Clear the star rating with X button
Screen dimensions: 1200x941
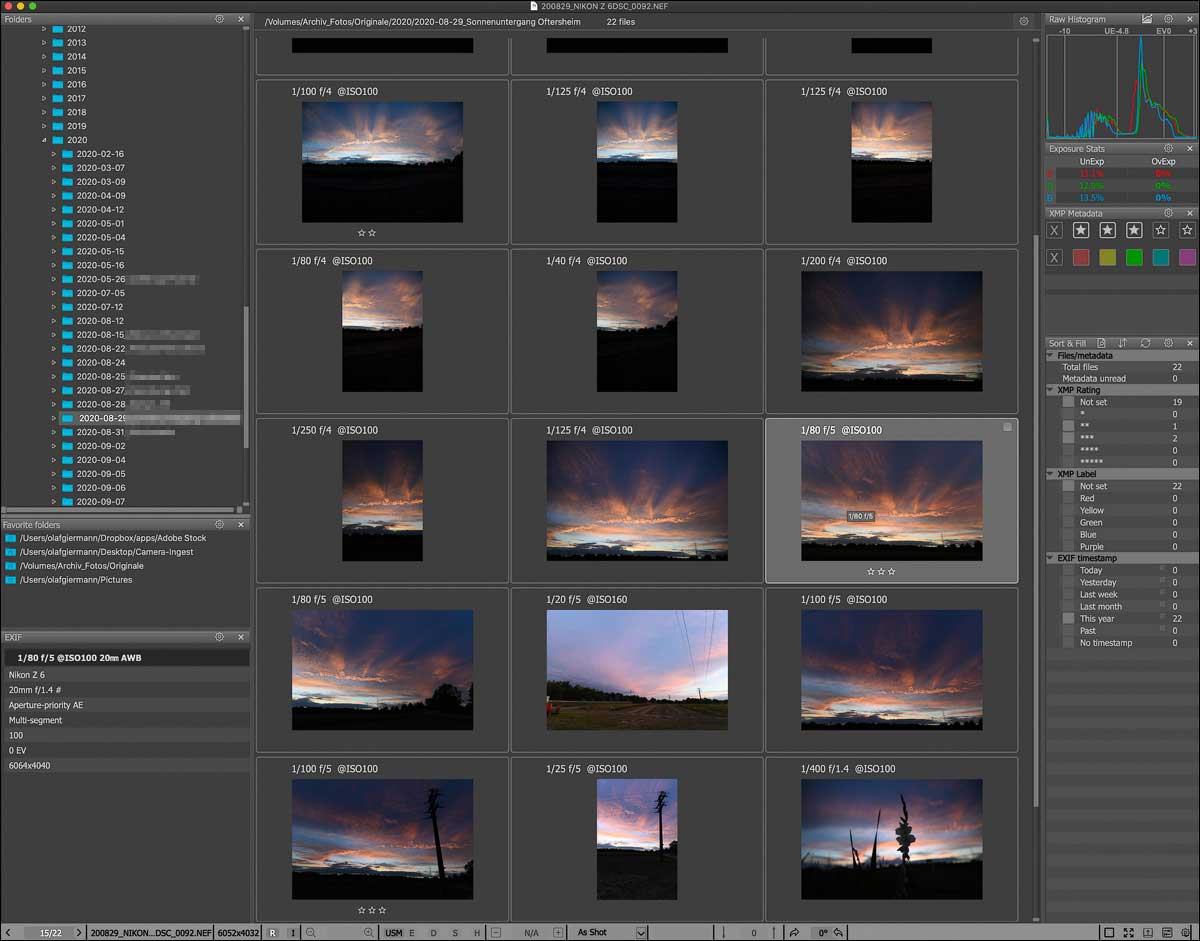pos(1054,230)
